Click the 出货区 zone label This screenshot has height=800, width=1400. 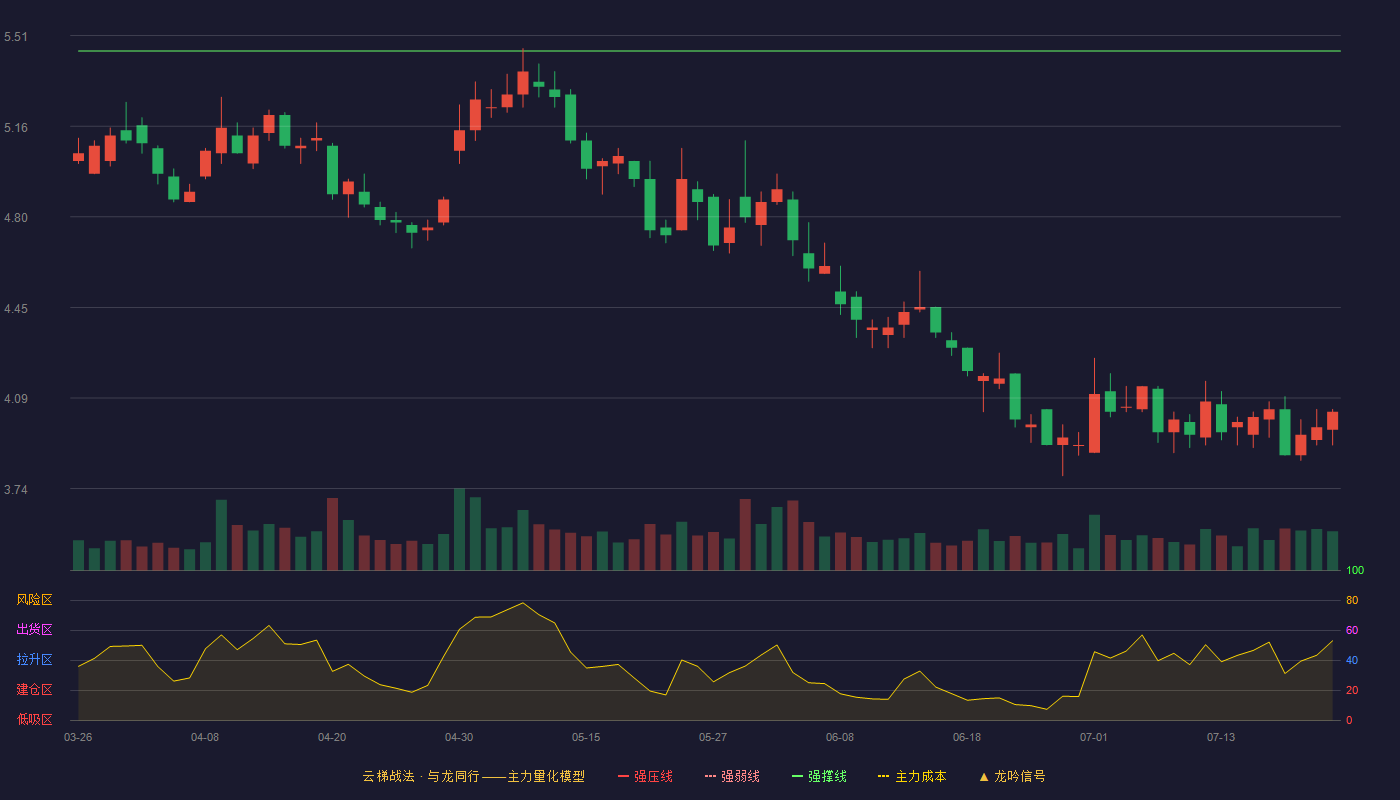pyautogui.click(x=34, y=630)
